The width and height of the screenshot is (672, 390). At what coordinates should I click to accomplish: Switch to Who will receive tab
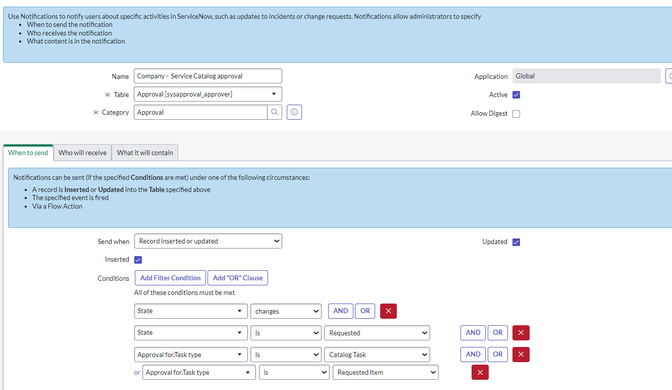[x=82, y=153]
